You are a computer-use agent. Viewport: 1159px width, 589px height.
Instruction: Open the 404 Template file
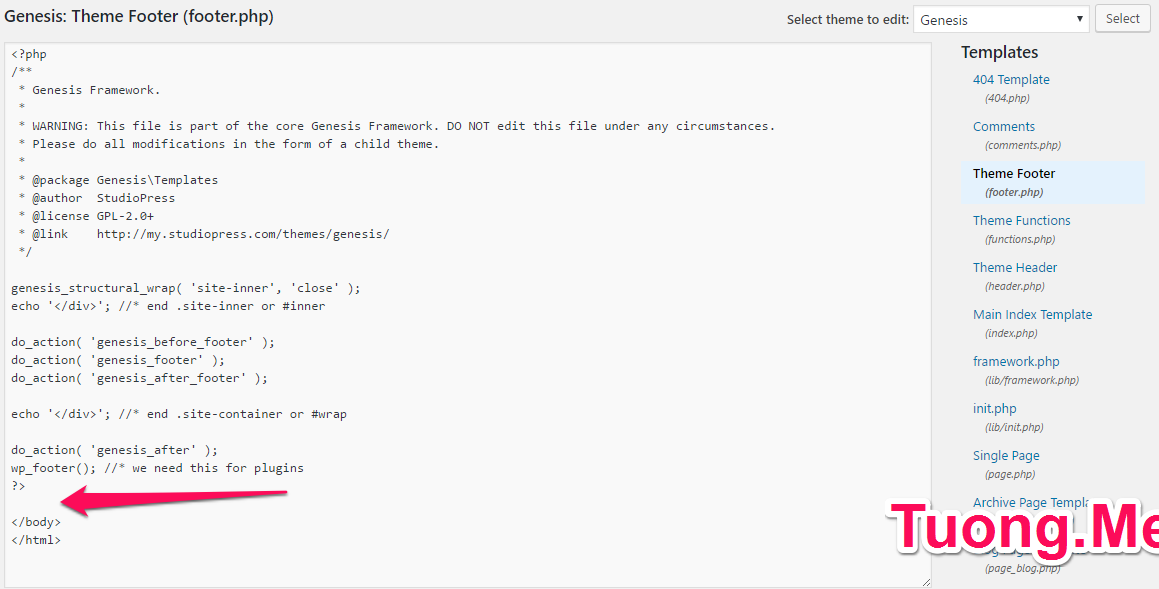point(1011,80)
